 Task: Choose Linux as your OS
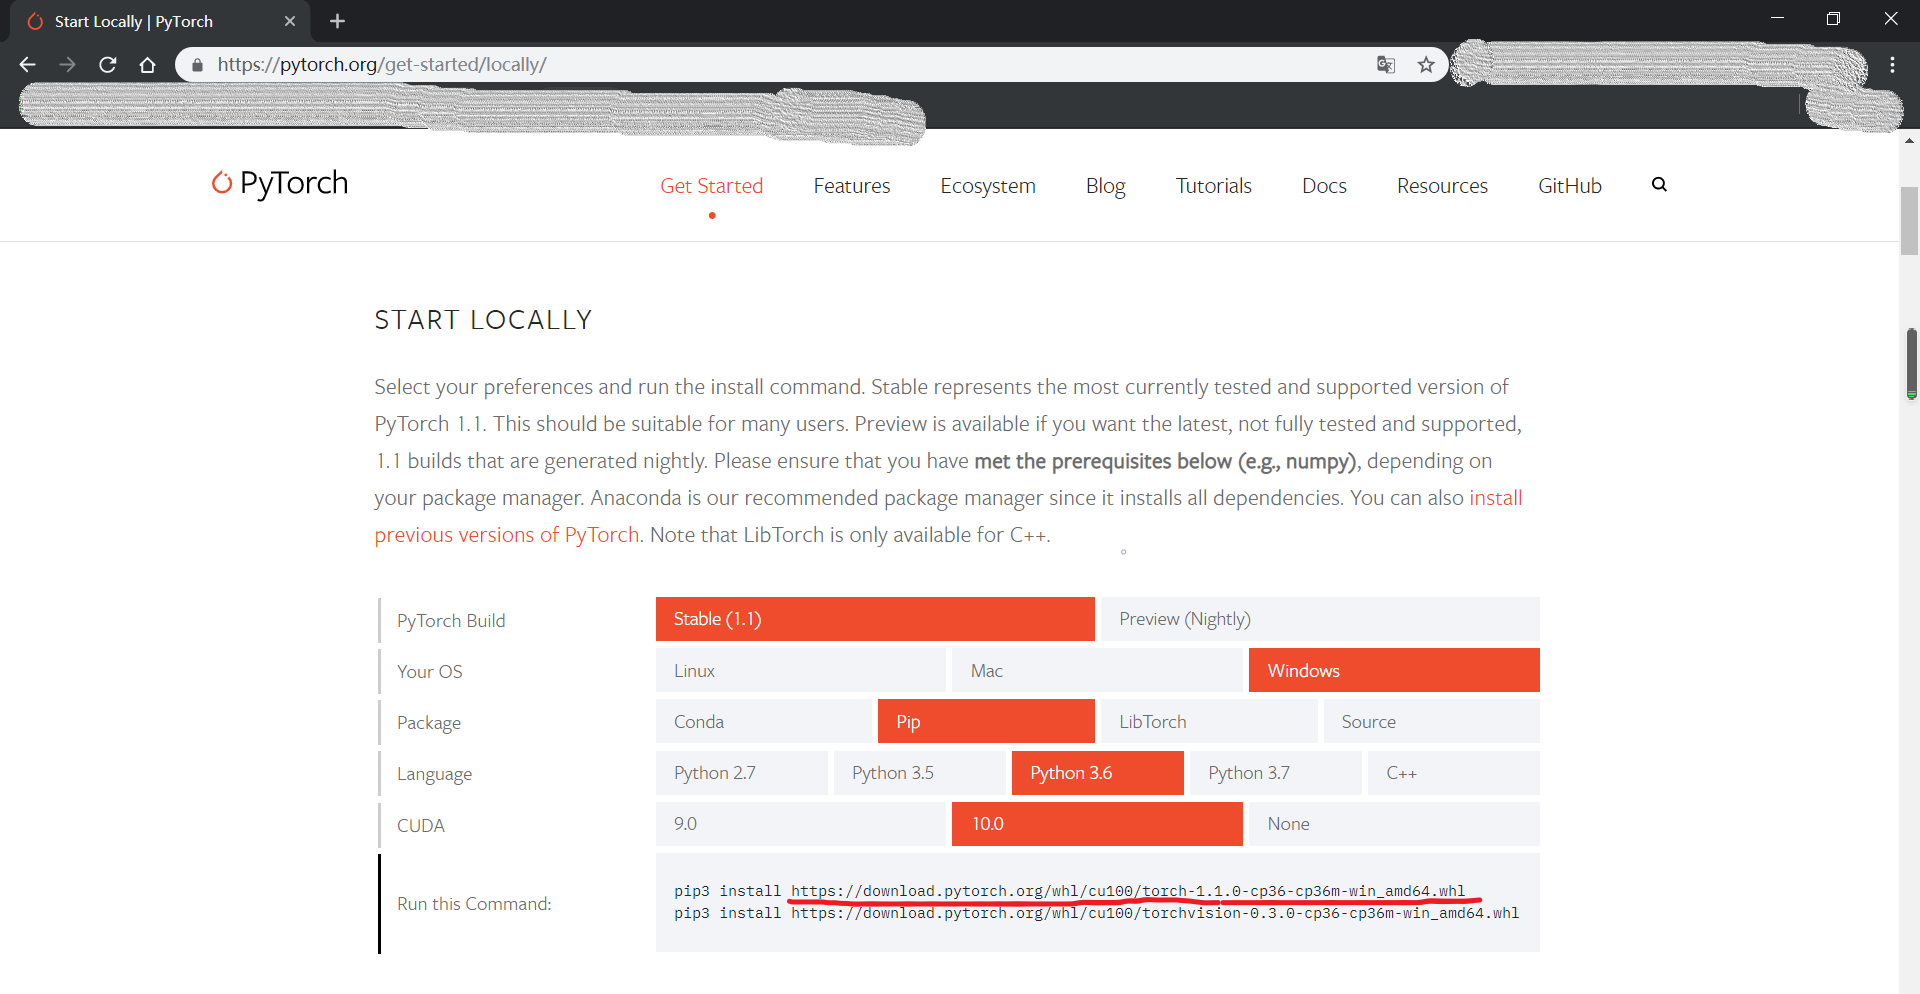point(801,670)
